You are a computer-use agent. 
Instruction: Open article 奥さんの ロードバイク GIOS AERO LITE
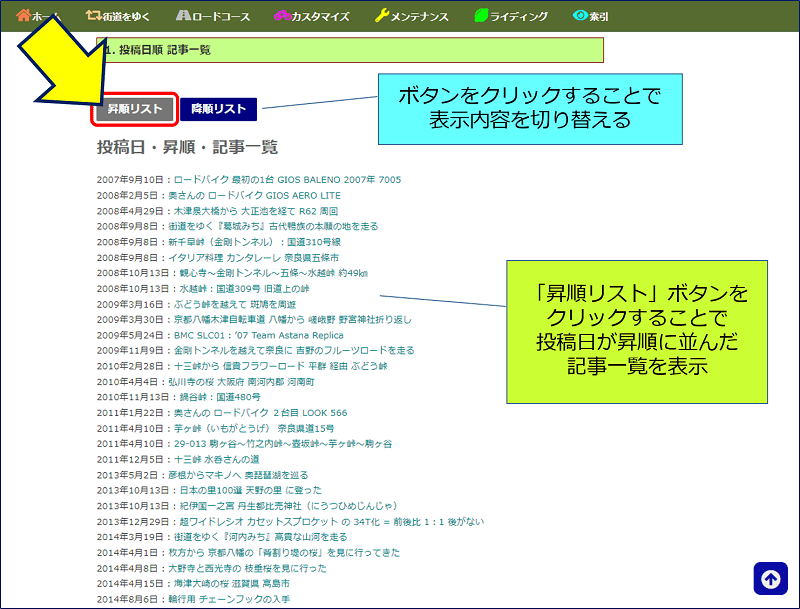pos(255,195)
